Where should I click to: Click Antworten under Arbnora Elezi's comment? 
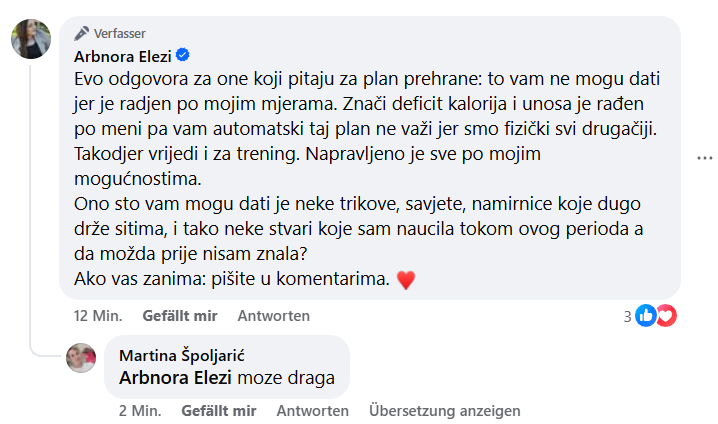pos(273,316)
